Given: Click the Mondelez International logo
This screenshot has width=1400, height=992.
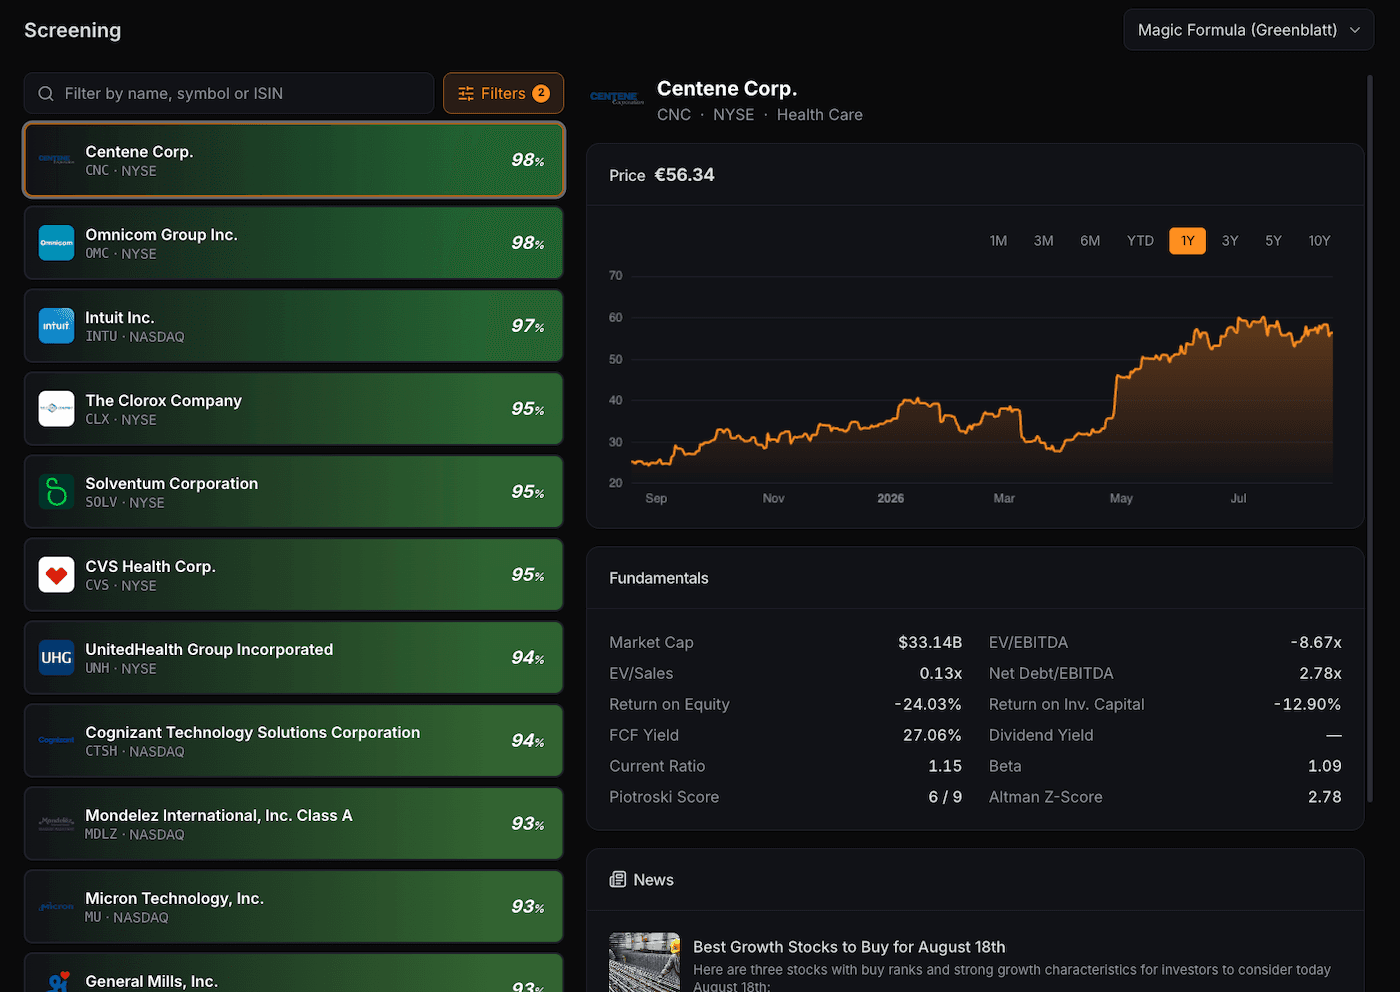Looking at the screenshot, I should 56,824.
